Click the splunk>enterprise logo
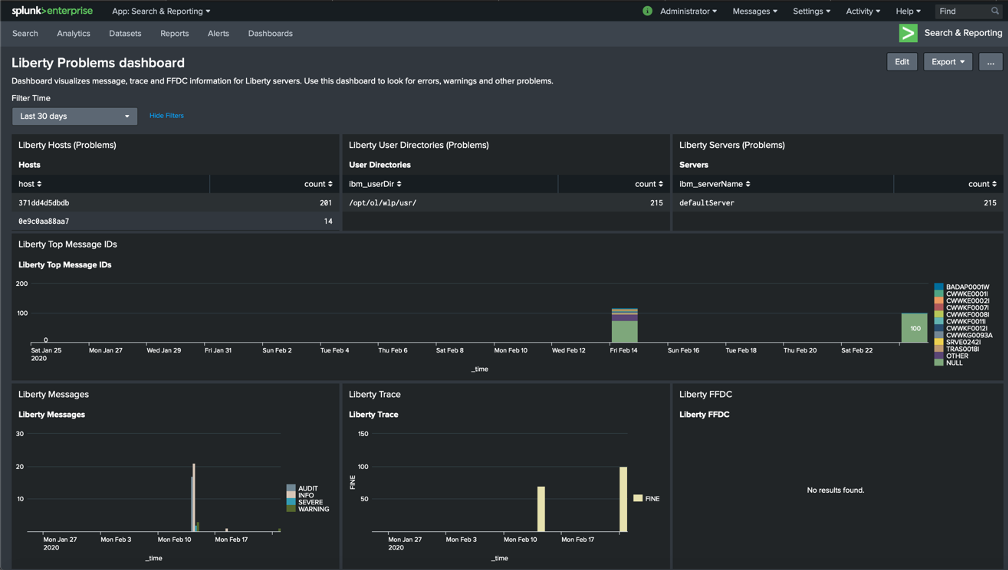Image resolution: width=1008 pixels, height=570 pixels. [x=52, y=11]
